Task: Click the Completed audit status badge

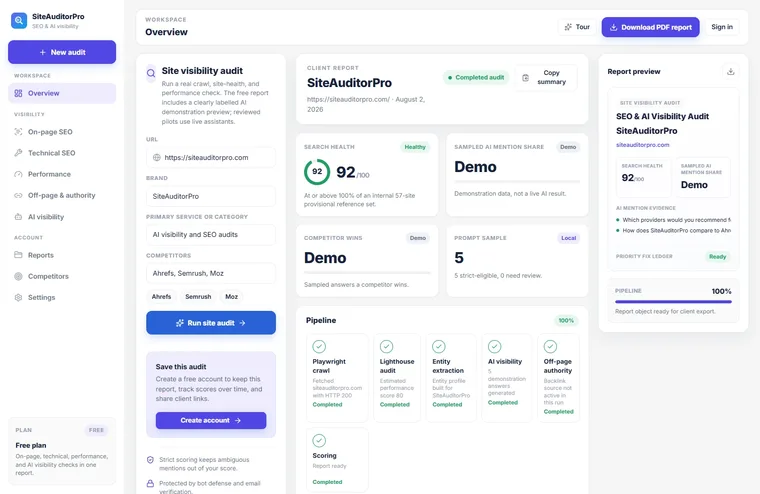Action: 476,78
